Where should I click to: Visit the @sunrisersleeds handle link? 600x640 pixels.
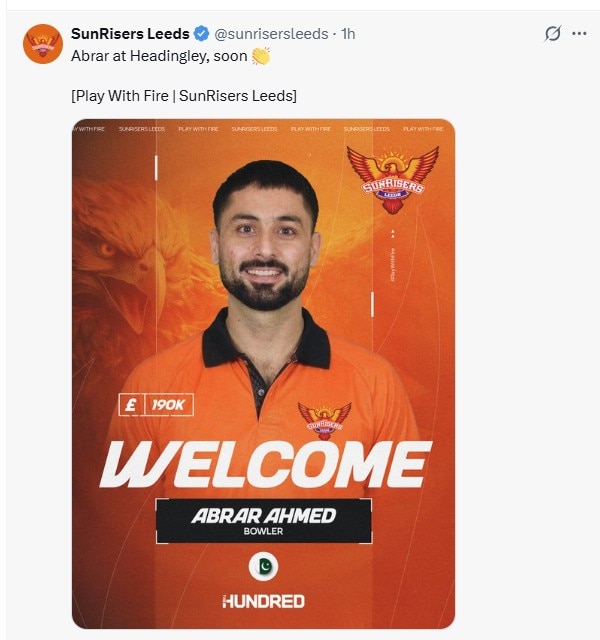271,34
